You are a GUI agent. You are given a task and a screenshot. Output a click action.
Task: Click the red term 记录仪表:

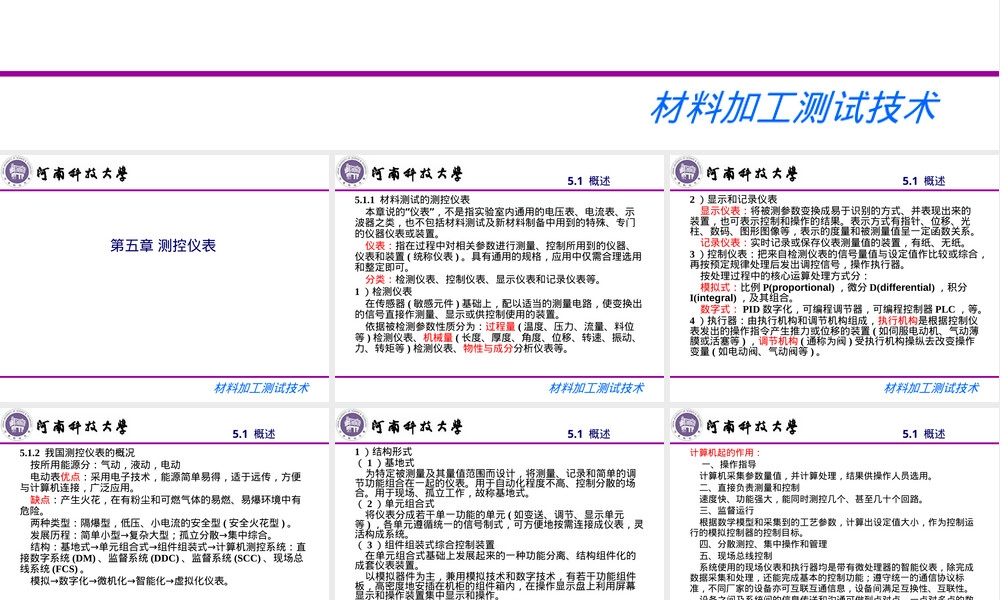pos(725,242)
